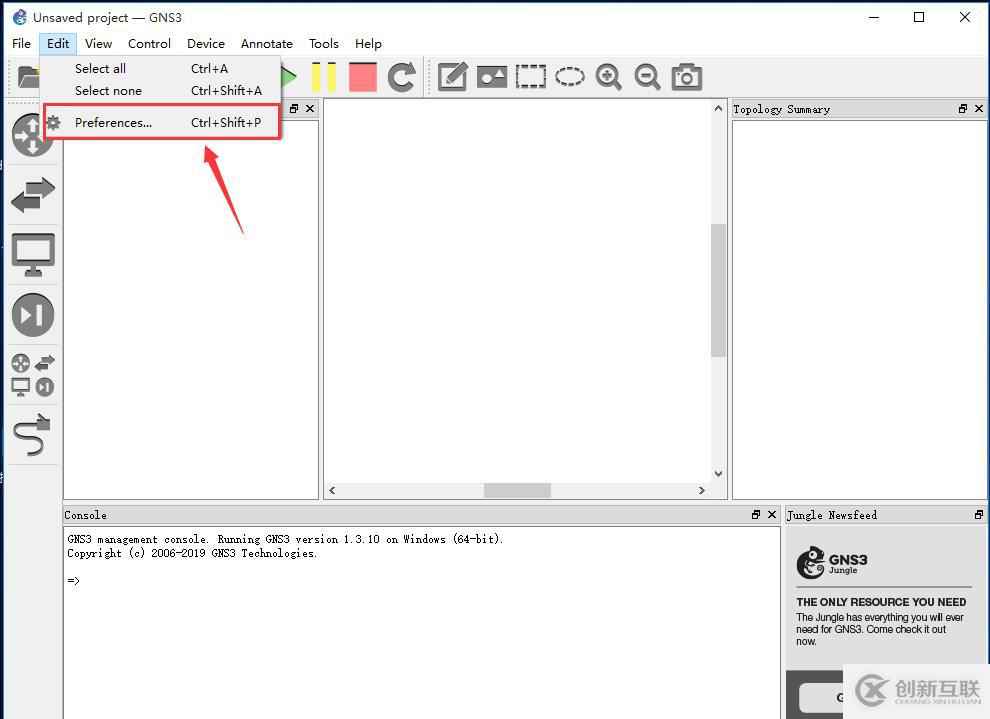Screen dimensions: 990x719
Task: Click the open project folder icon
Action: tap(28, 77)
